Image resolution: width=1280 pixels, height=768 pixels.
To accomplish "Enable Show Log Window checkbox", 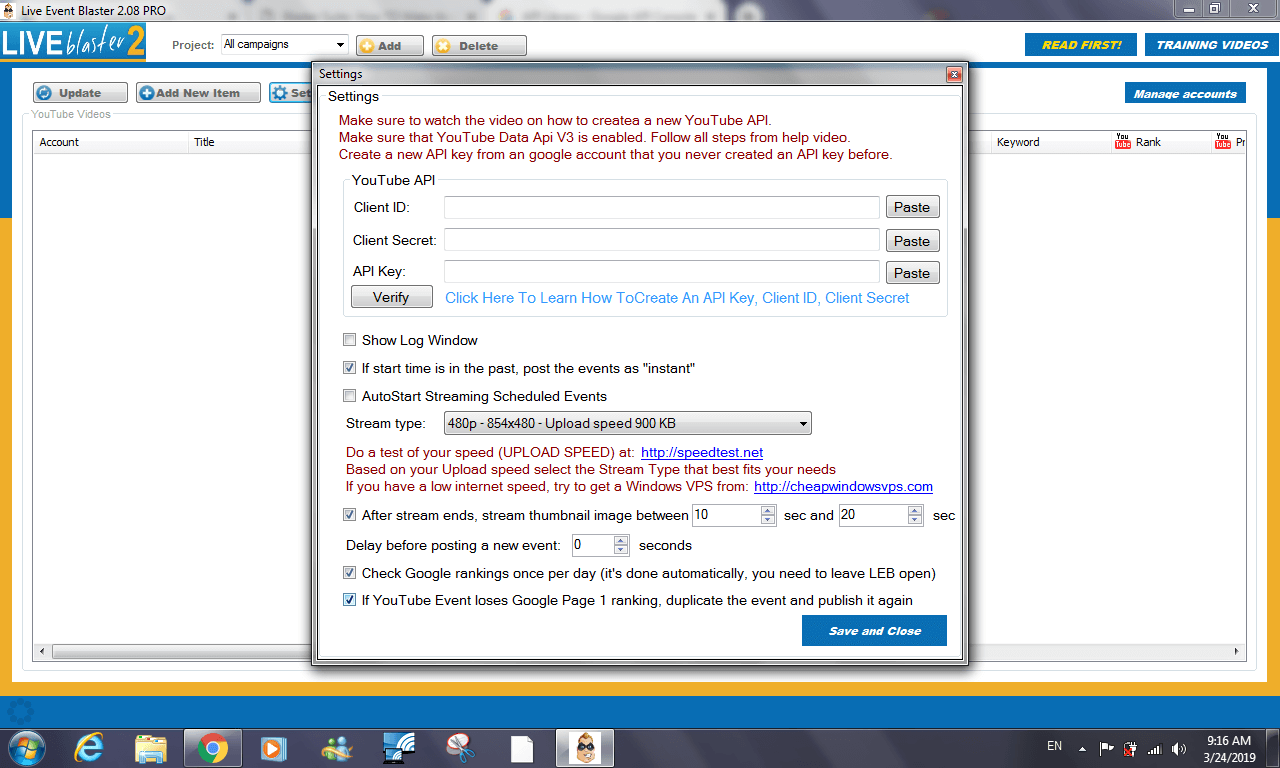I will click(x=350, y=340).
